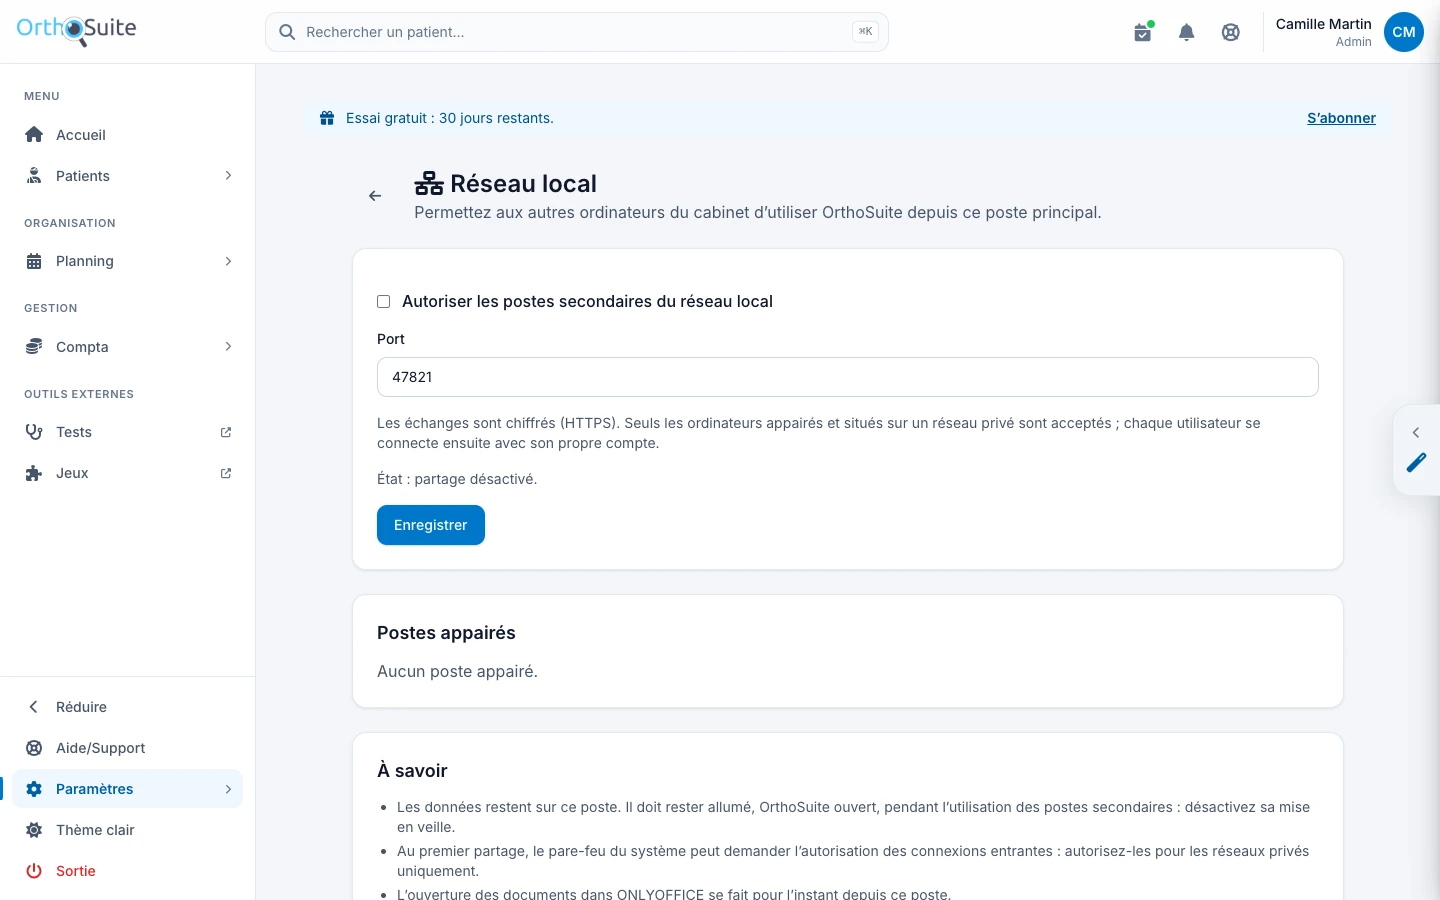Expand the right side panel chevron
This screenshot has width=1440, height=900.
[x=1416, y=432]
